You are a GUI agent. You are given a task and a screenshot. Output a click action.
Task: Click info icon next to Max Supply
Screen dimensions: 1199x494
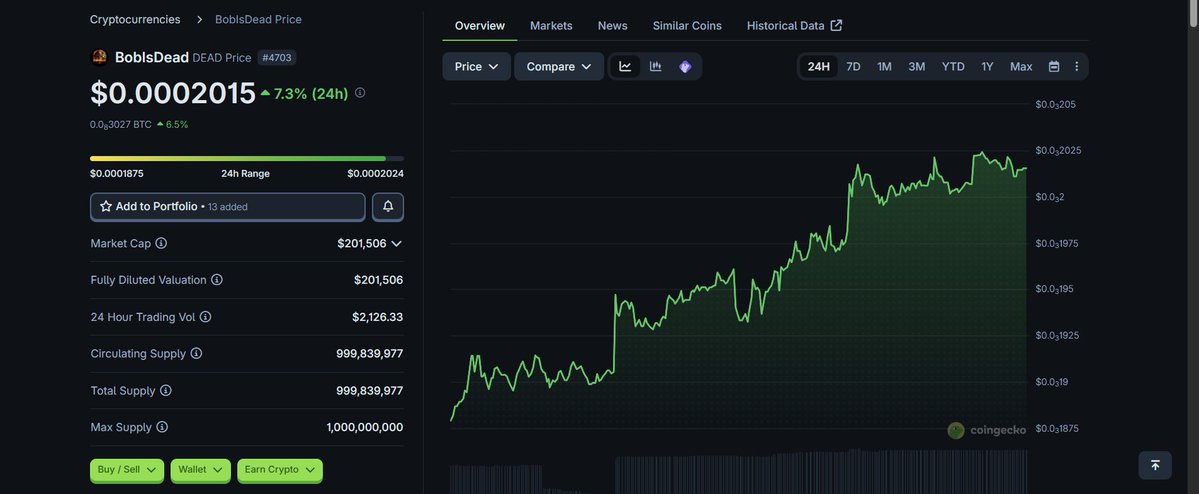click(x=162, y=427)
